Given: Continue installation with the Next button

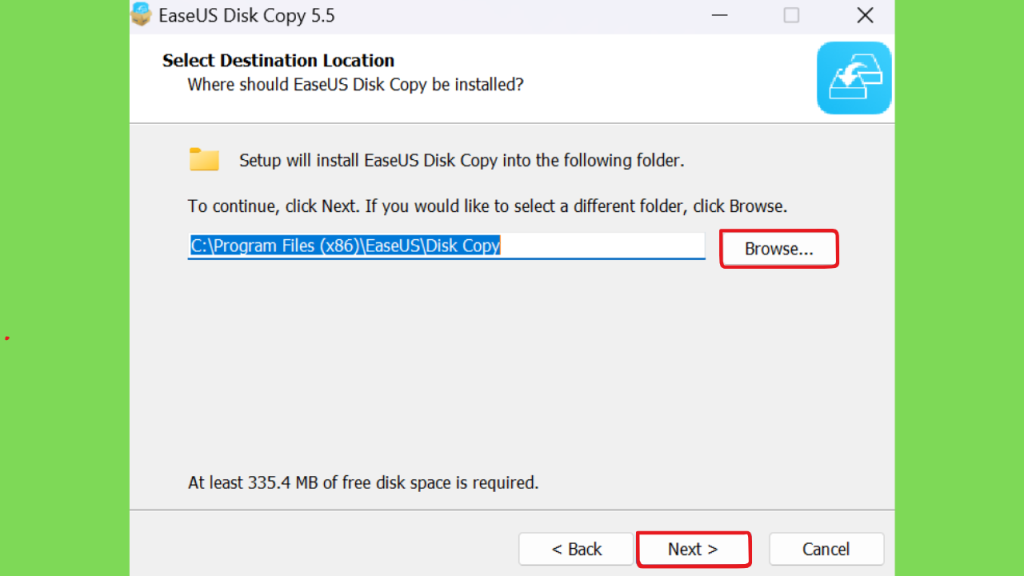Looking at the screenshot, I should tap(693, 549).
